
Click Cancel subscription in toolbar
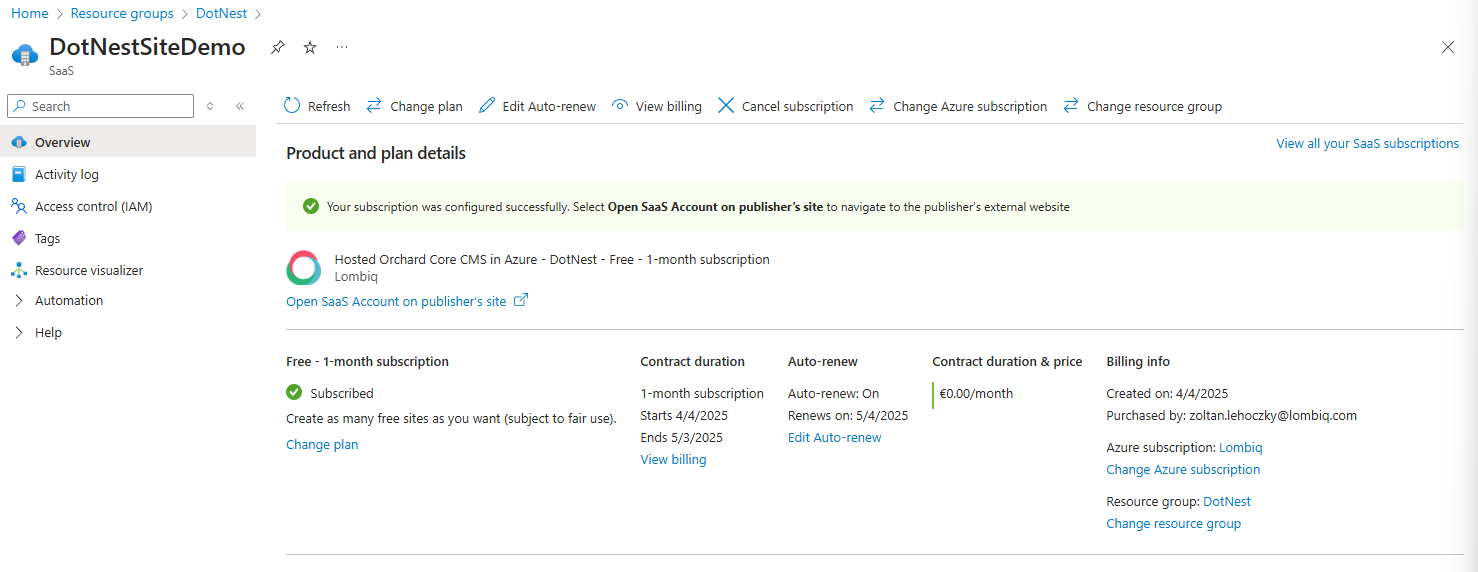coord(786,106)
